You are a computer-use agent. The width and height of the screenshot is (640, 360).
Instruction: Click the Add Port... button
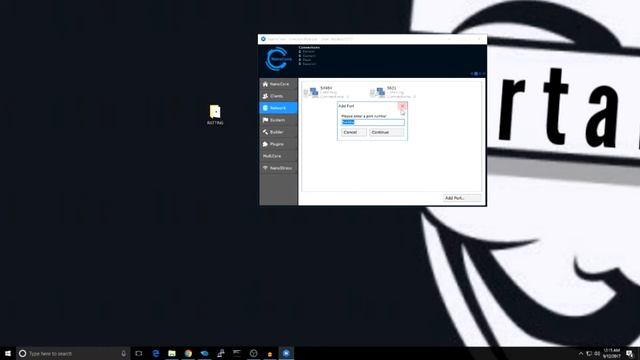[462, 198]
